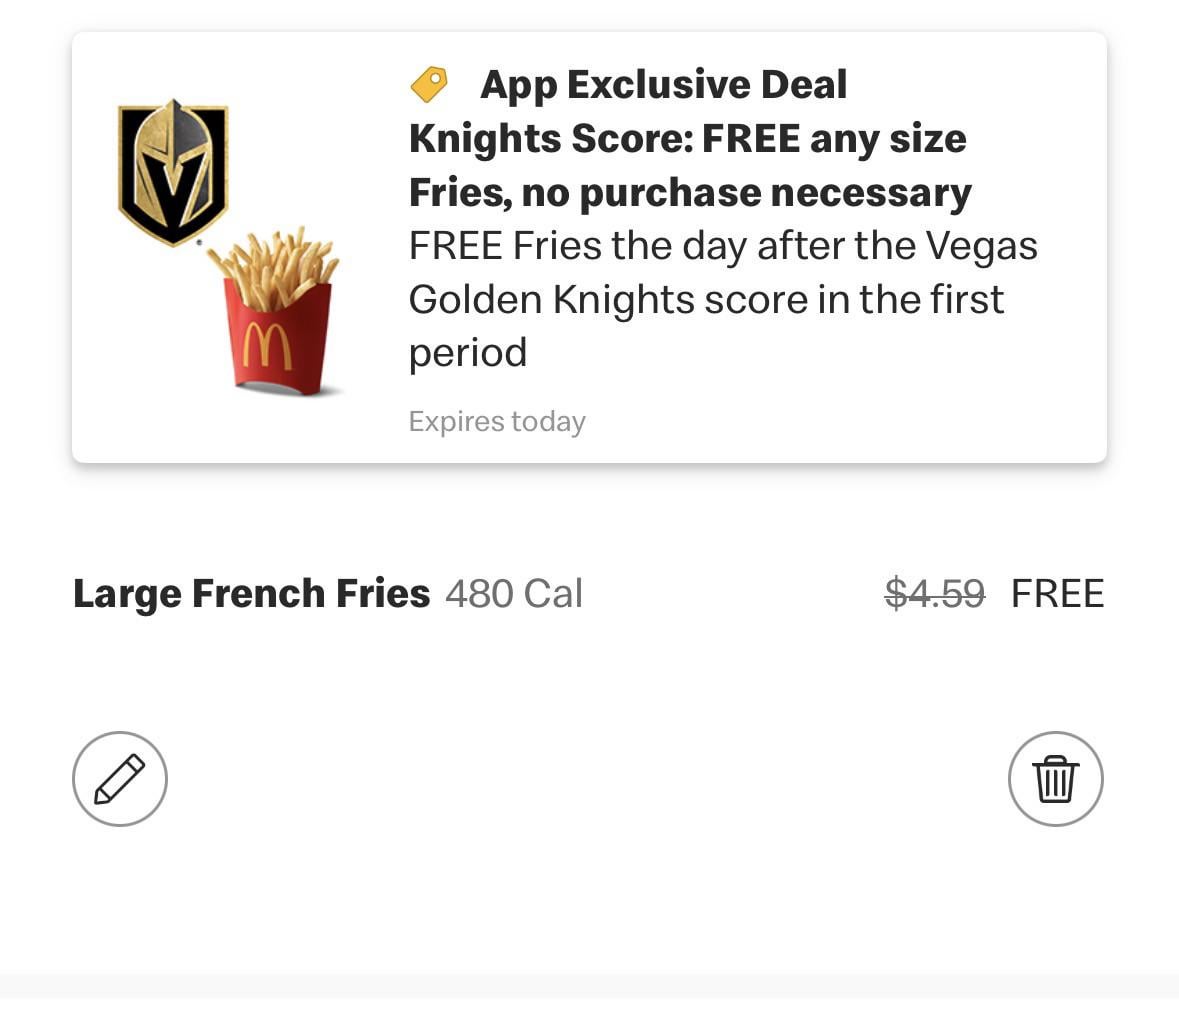Tap the pencil edit icon
The image size is (1179, 1016).
tap(120, 779)
